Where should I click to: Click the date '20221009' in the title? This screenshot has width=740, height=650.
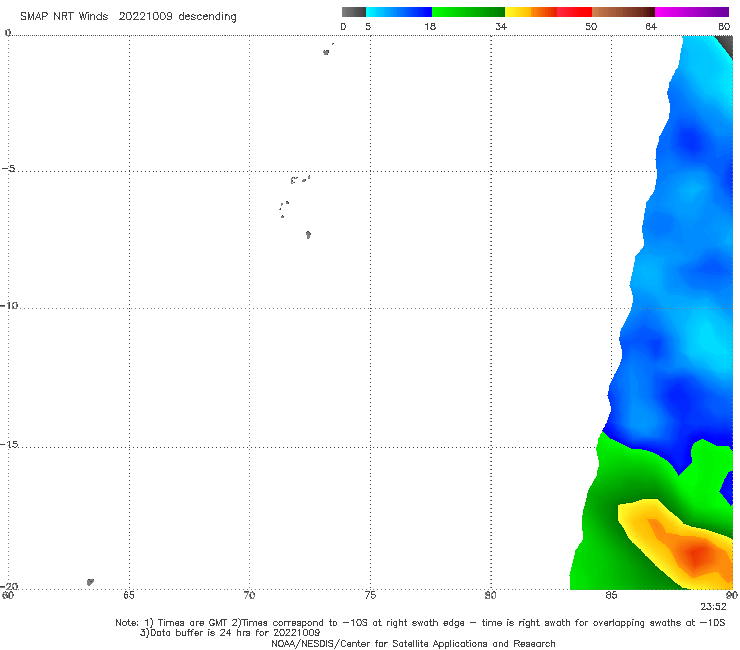145,16
